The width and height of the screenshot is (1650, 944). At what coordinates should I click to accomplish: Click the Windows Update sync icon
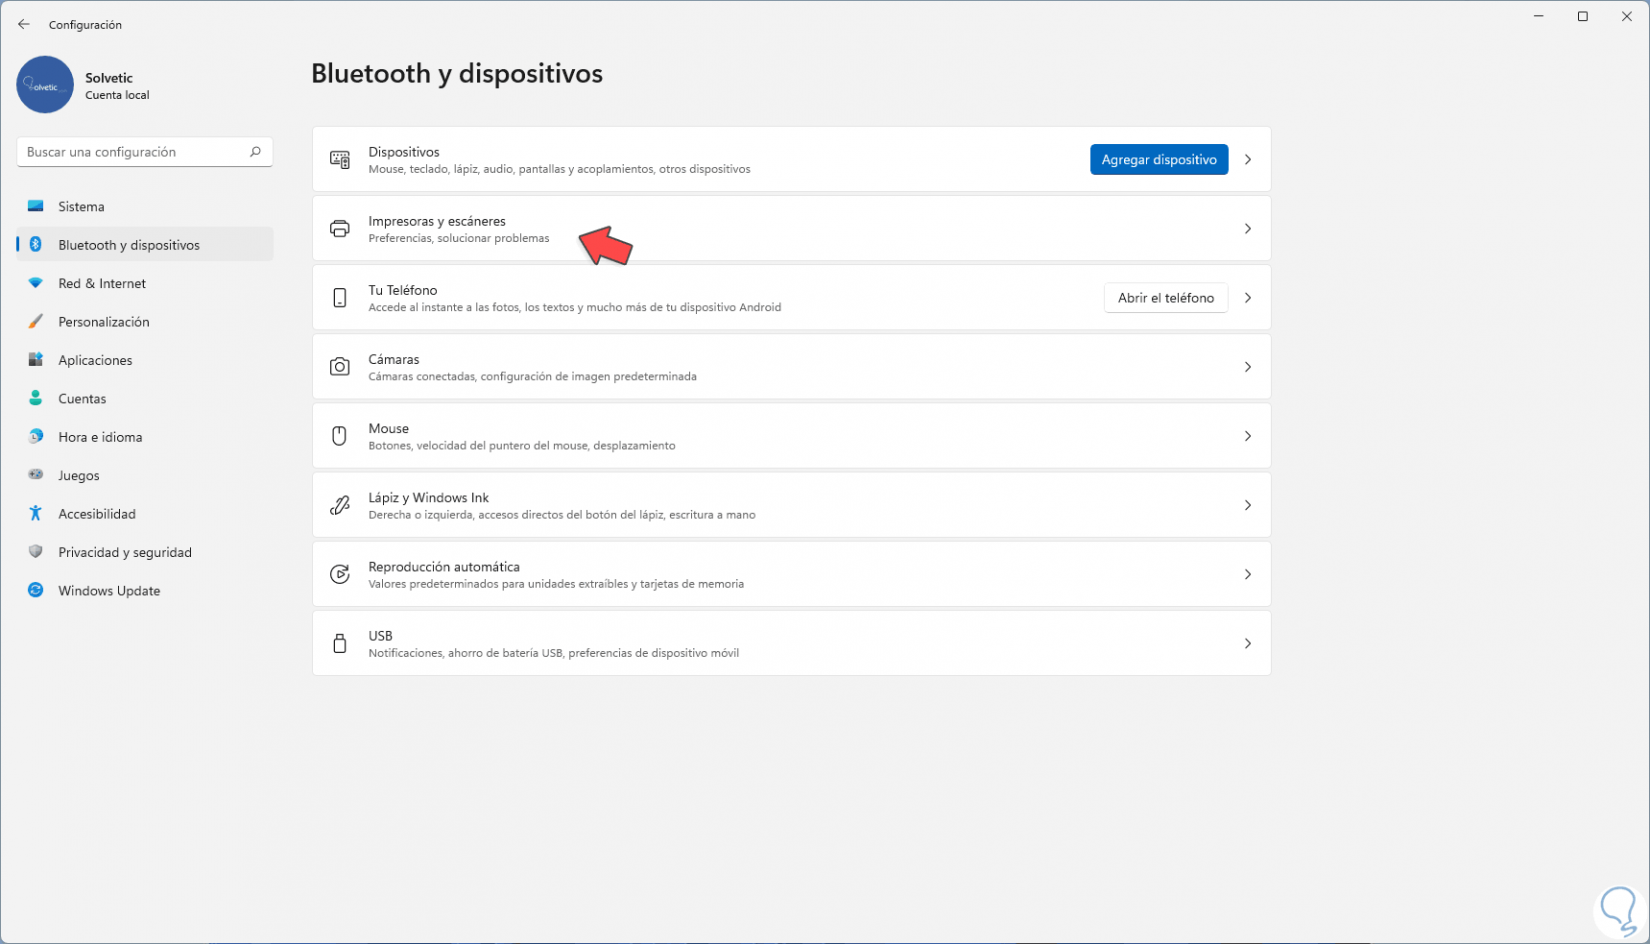click(x=36, y=590)
